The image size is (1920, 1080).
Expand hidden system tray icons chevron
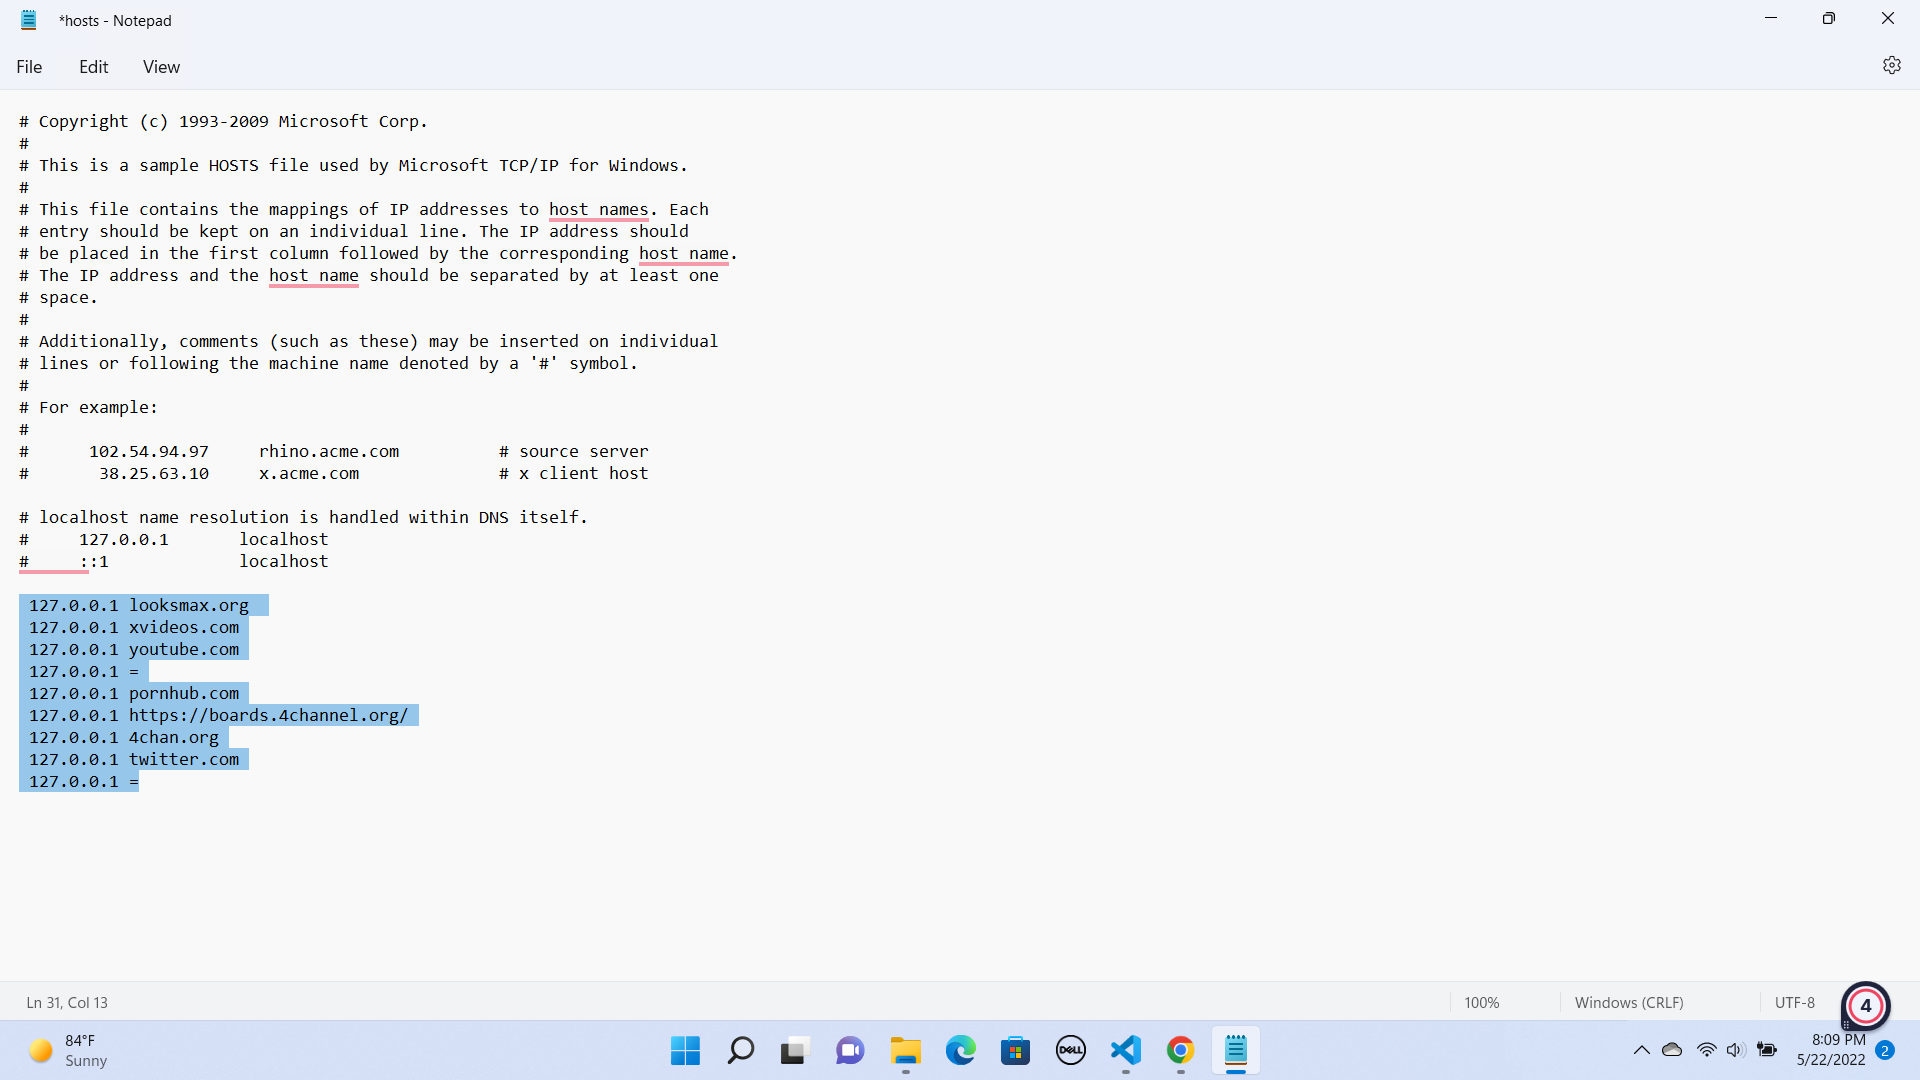tap(1641, 1050)
